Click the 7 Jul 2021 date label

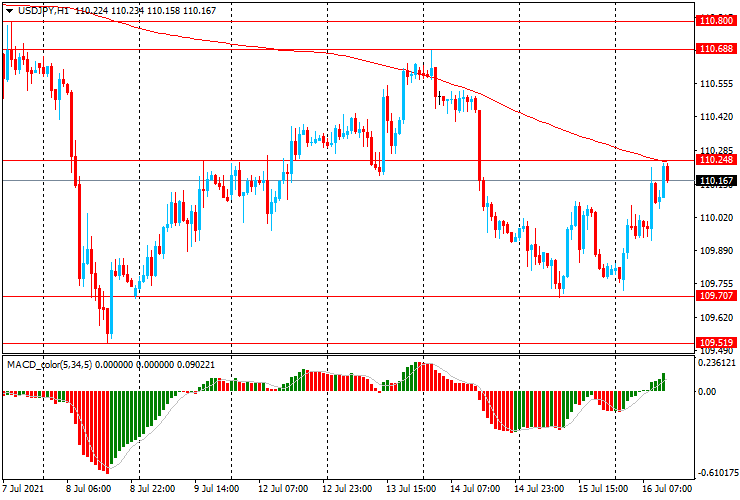[23, 488]
